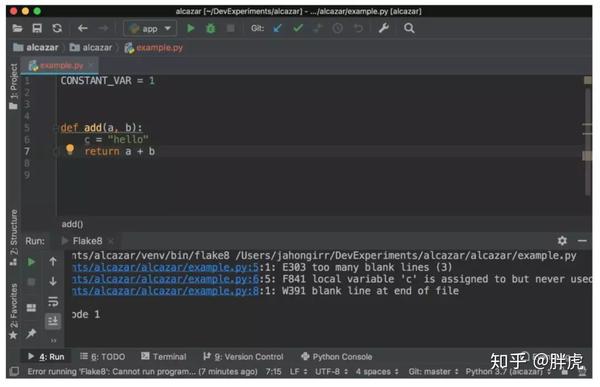This screenshot has width=600, height=387.
Task: Show Git history with the clock icon
Action: pos(338,28)
